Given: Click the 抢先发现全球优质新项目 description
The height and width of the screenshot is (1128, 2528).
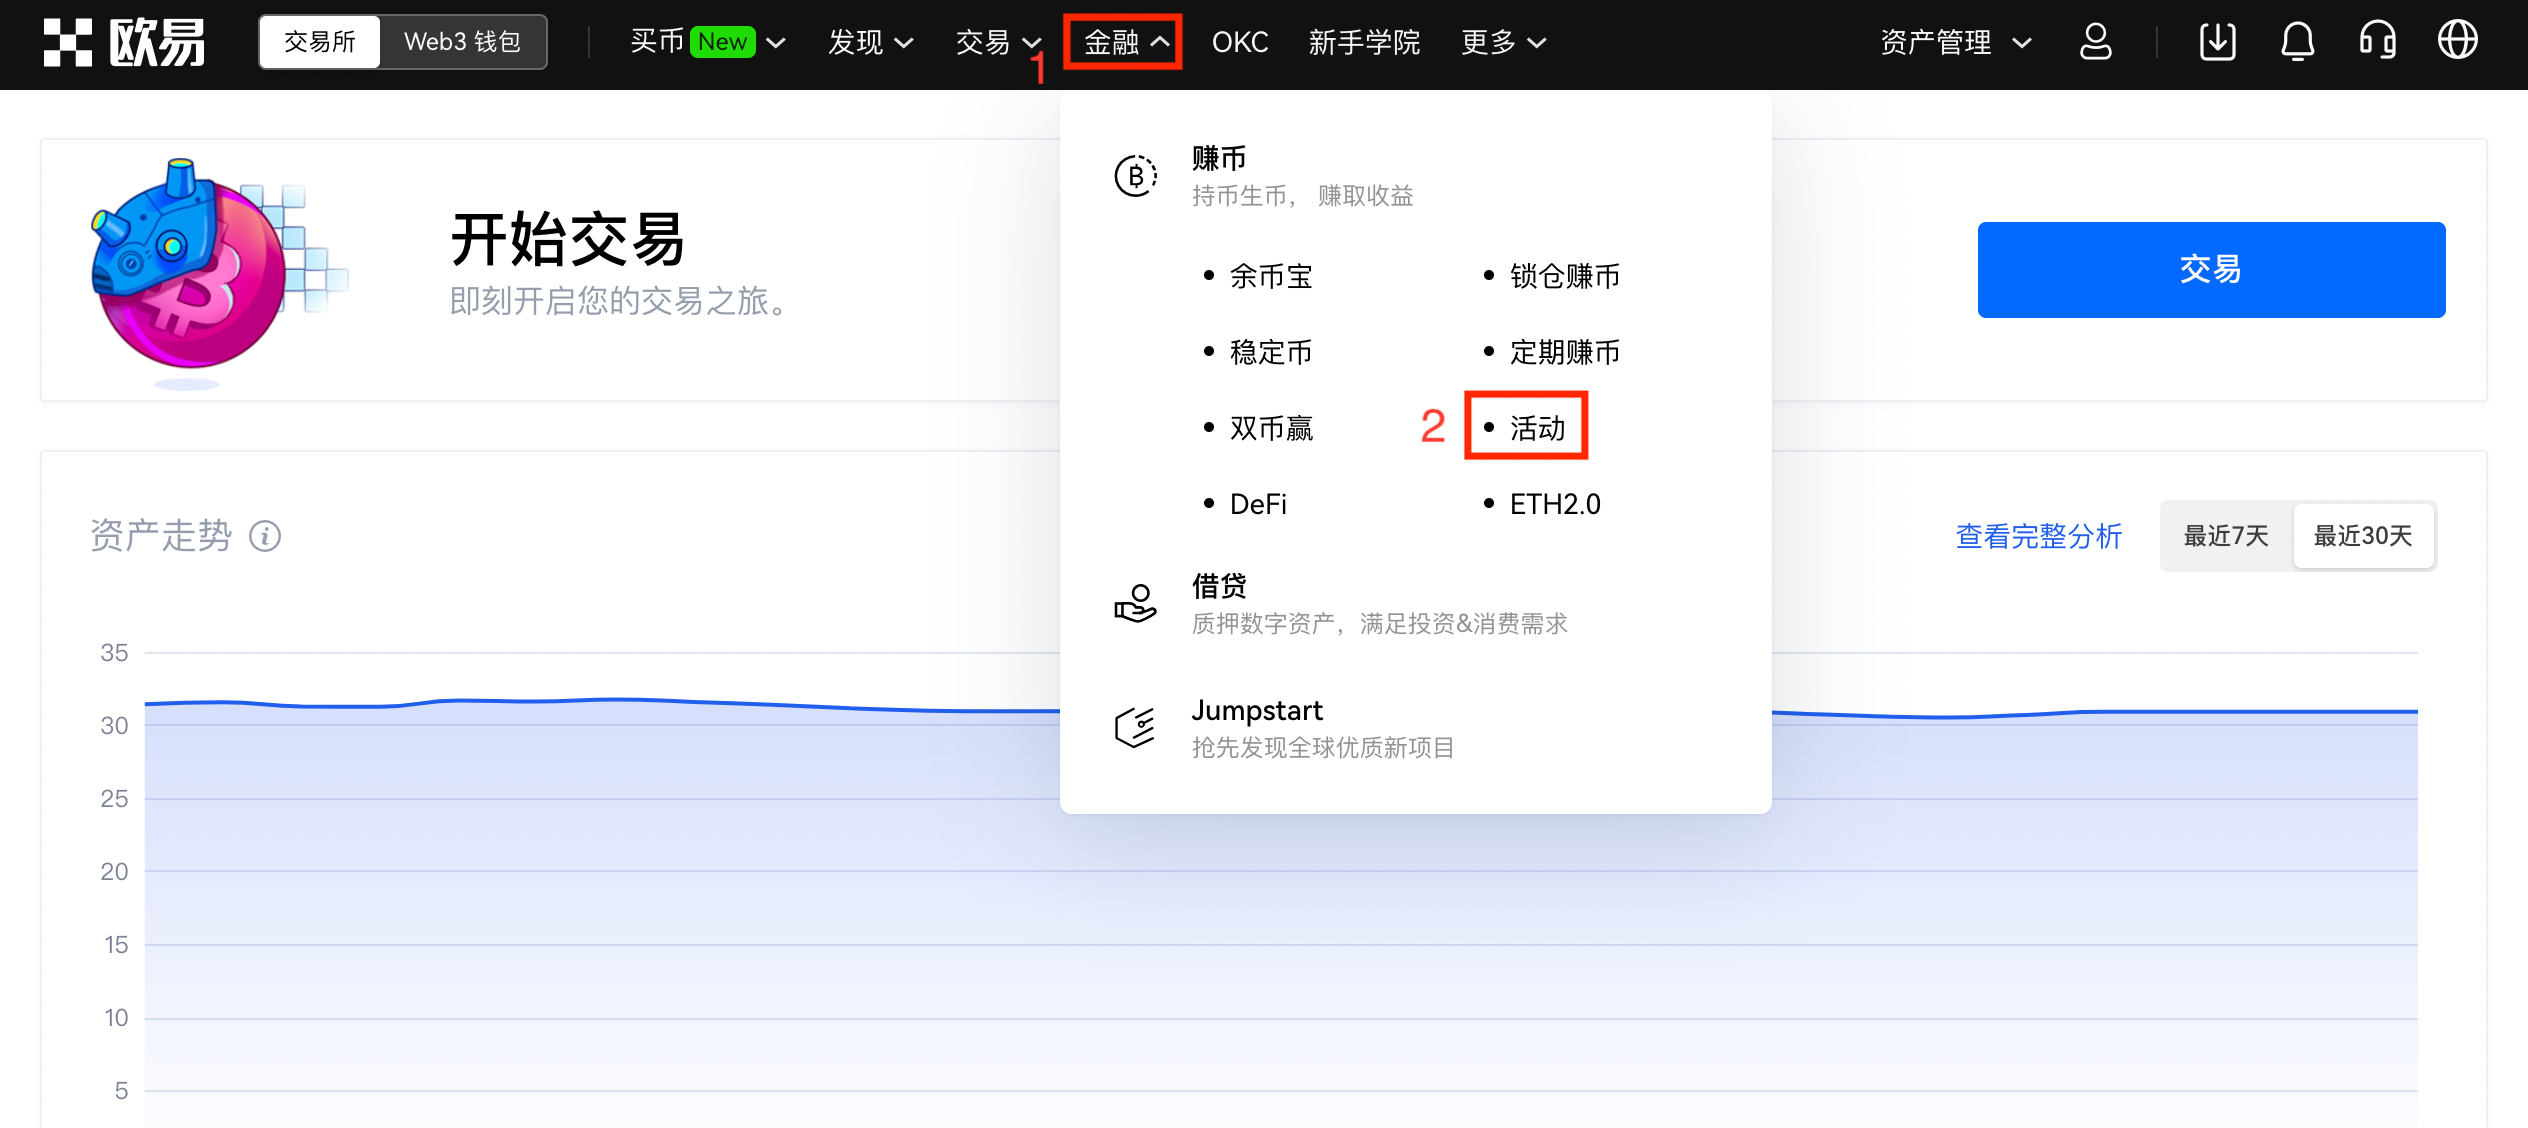Looking at the screenshot, I should [1323, 748].
